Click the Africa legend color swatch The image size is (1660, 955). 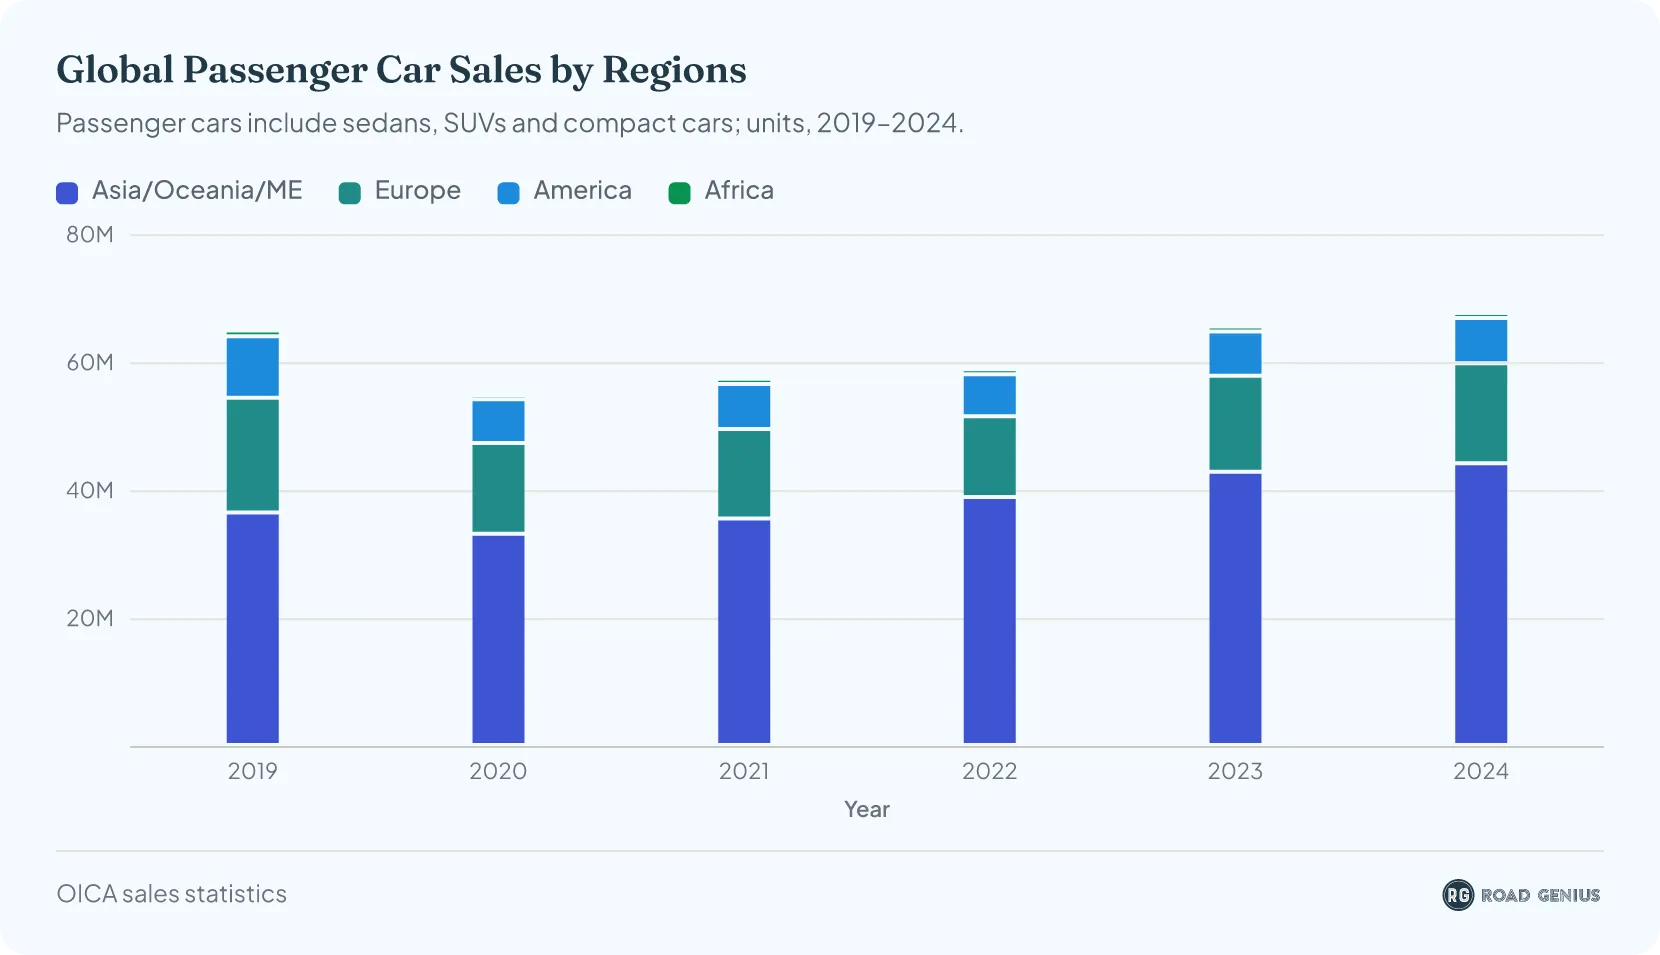pyautogui.click(x=680, y=193)
